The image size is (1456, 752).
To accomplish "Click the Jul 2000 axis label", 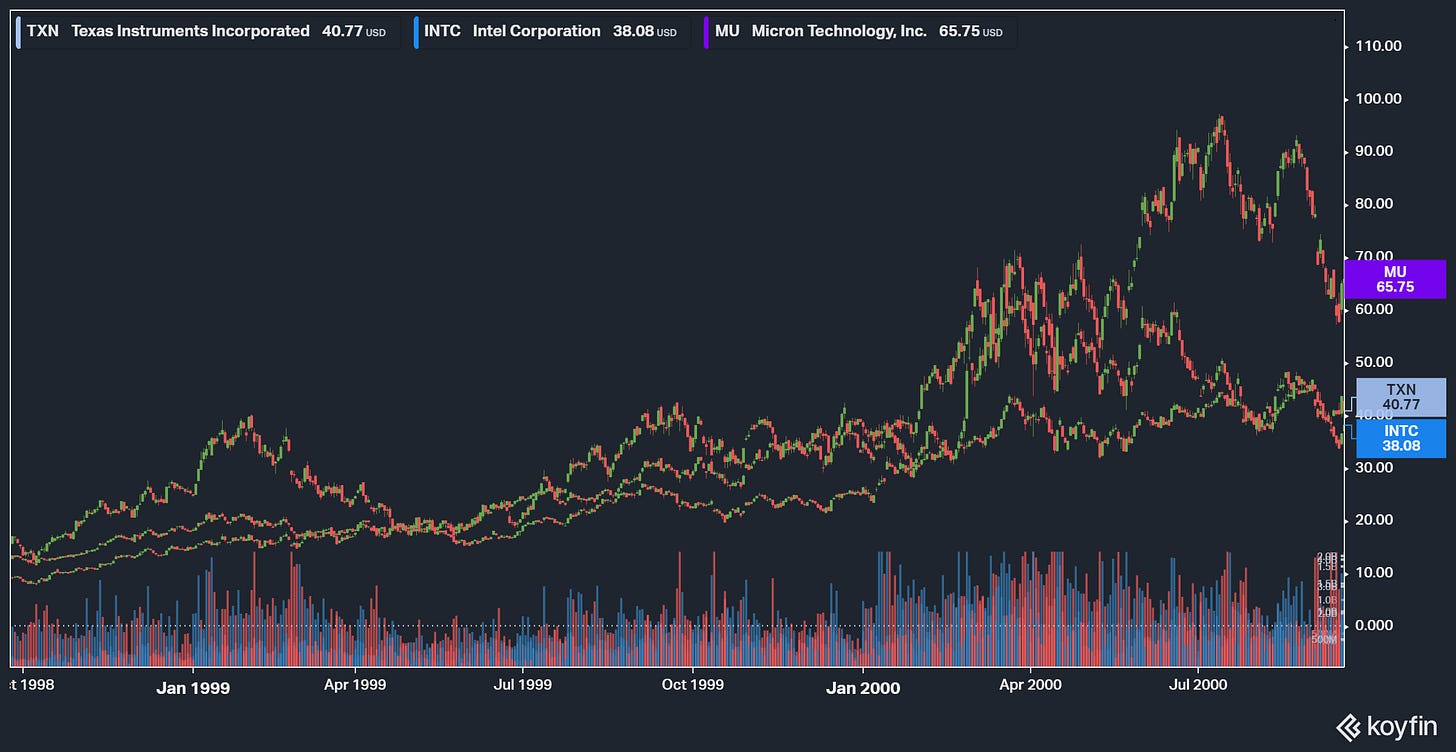I will tap(1198, 685).
